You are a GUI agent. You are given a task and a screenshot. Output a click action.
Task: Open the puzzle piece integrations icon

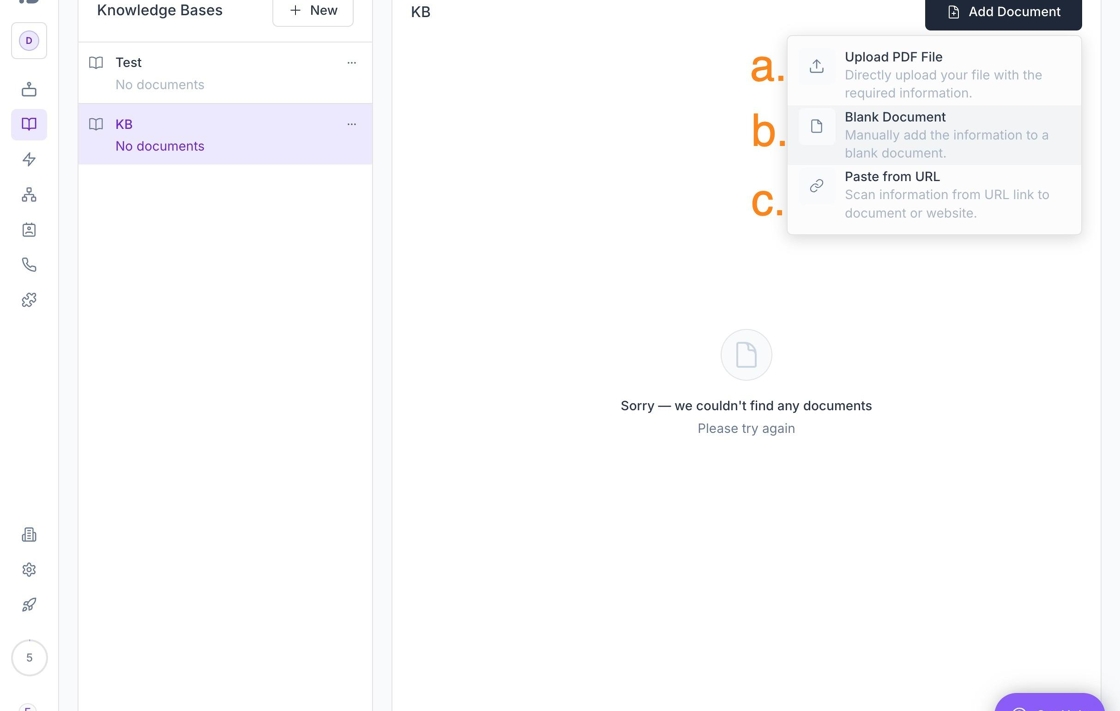(x=29, y=300)
